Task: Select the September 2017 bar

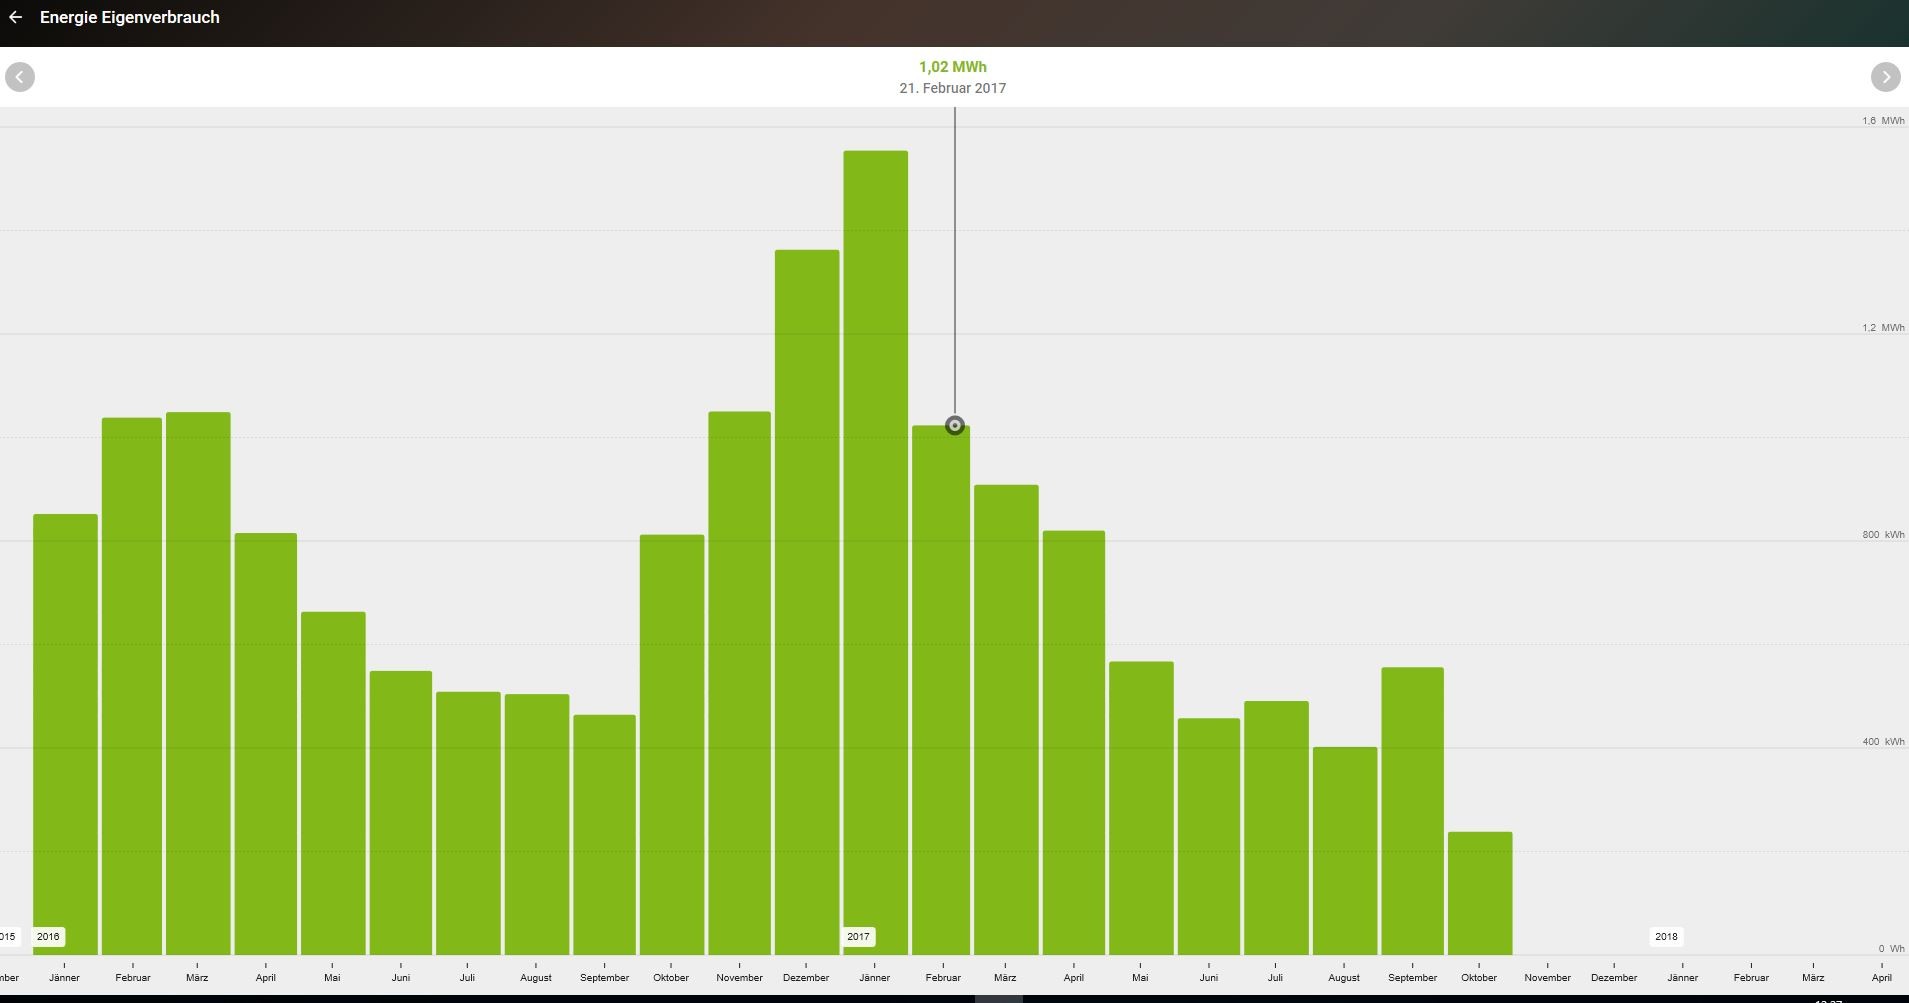Action: click(1413, 811)
